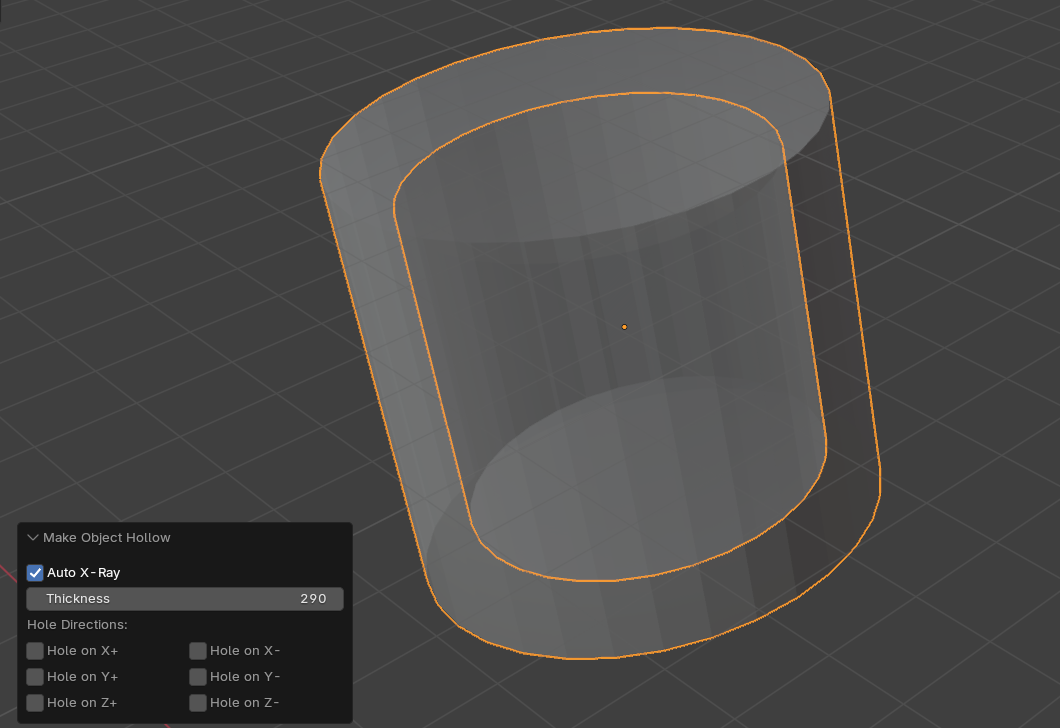Adjust the Thickness slider
The image size is (1060, 728).
point(185,598)
